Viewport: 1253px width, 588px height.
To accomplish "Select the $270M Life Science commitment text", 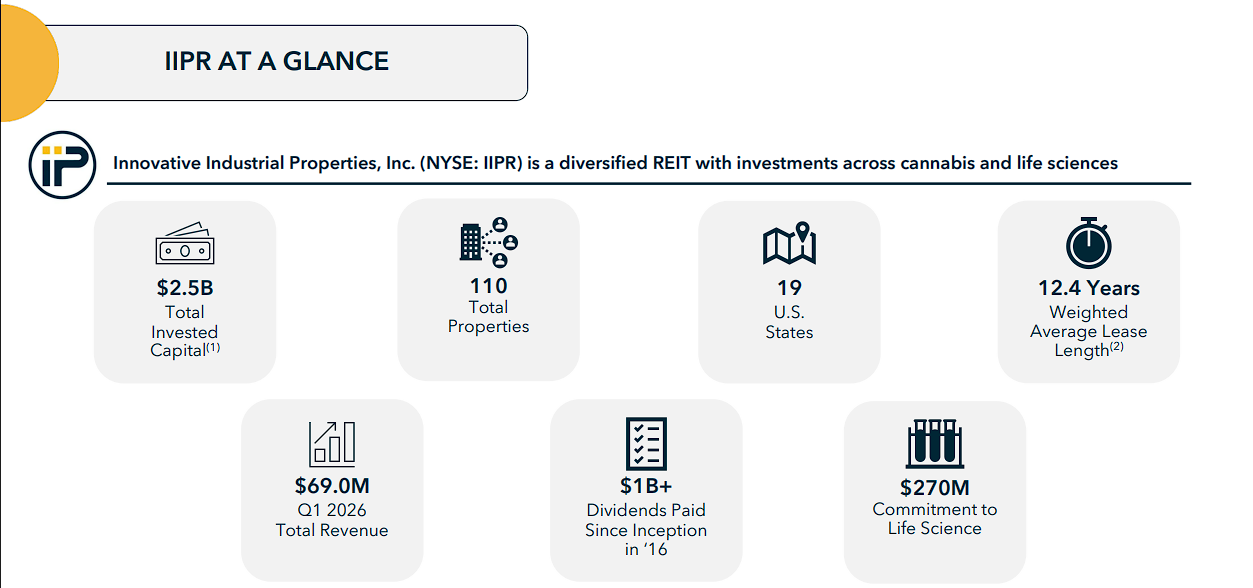I will [x=935, y=507].
